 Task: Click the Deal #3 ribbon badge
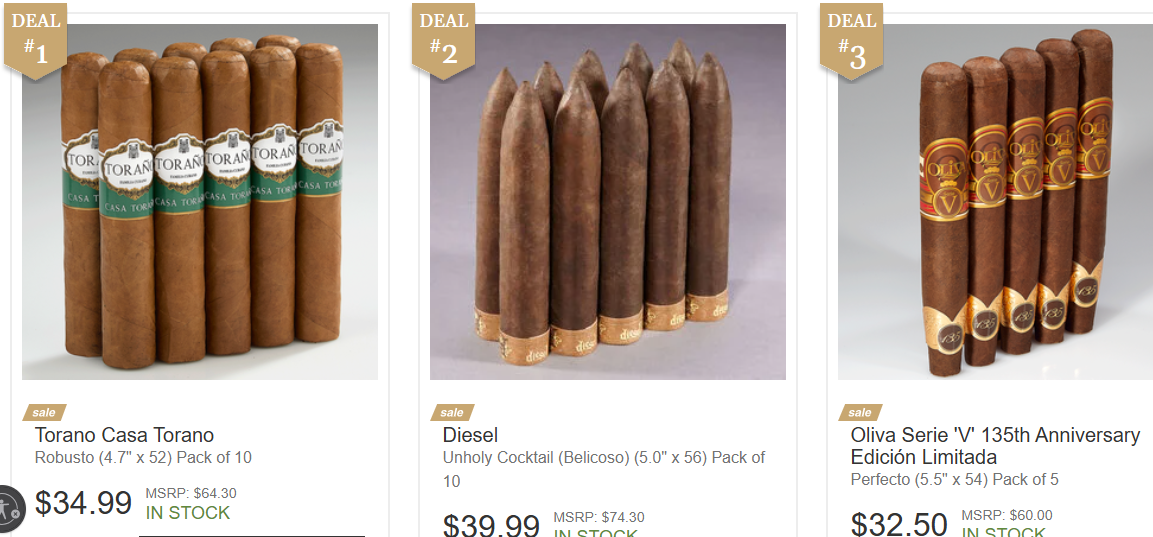pyautogui.click(x=852, y=39)
